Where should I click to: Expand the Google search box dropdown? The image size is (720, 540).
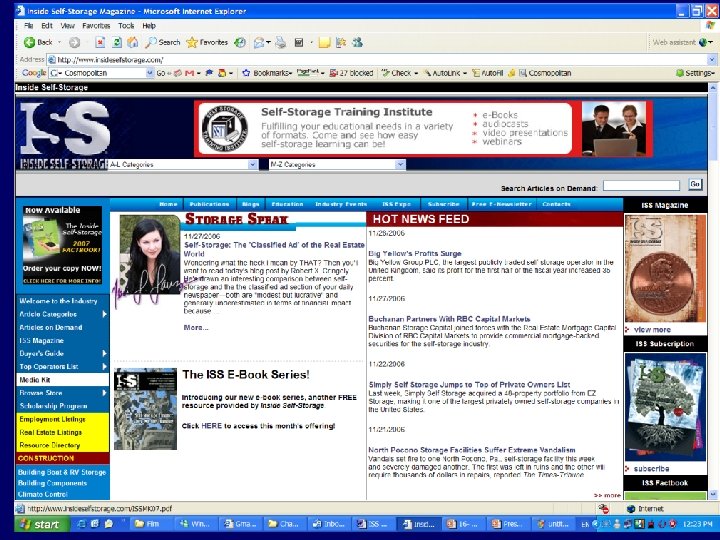150,73
